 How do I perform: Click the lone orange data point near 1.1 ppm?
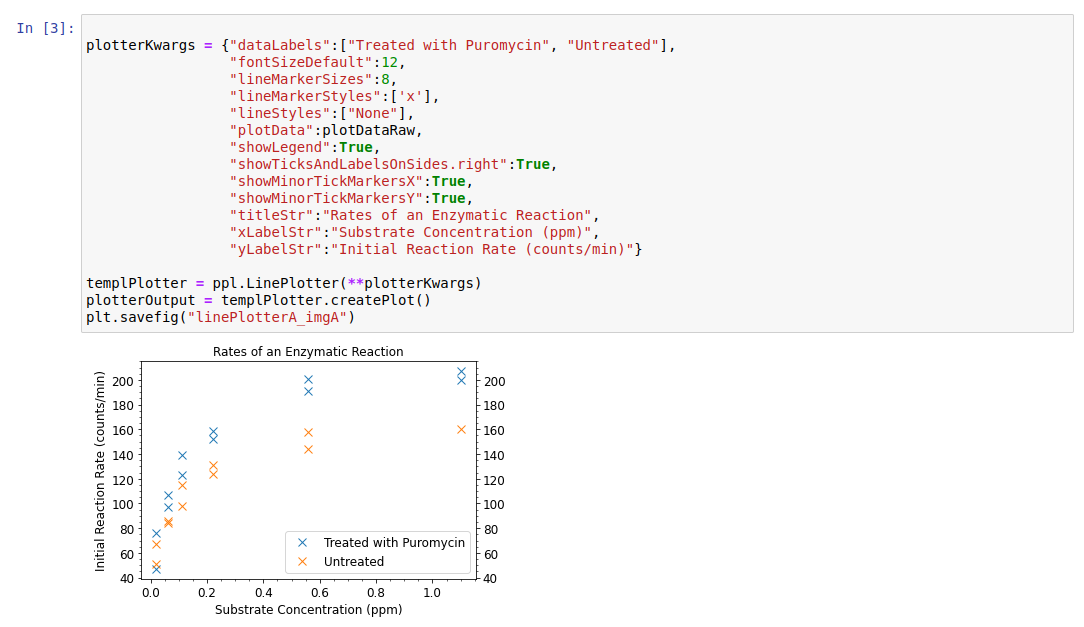coord(461,430)
